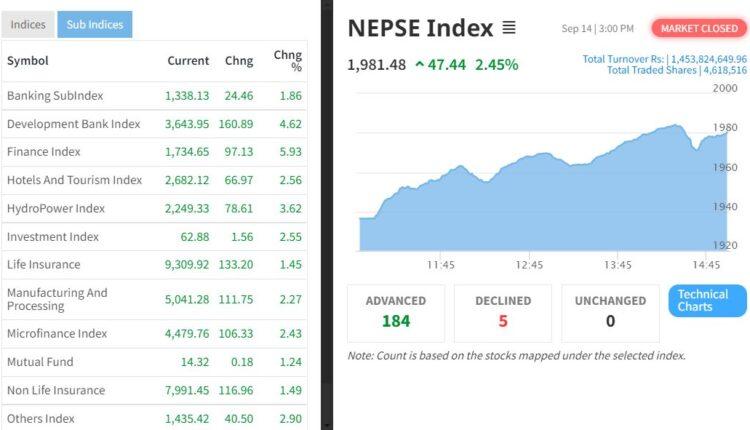Screen dimensions: 750x430
Task: Click the Declined 5 count box
Action: point(502,311)
